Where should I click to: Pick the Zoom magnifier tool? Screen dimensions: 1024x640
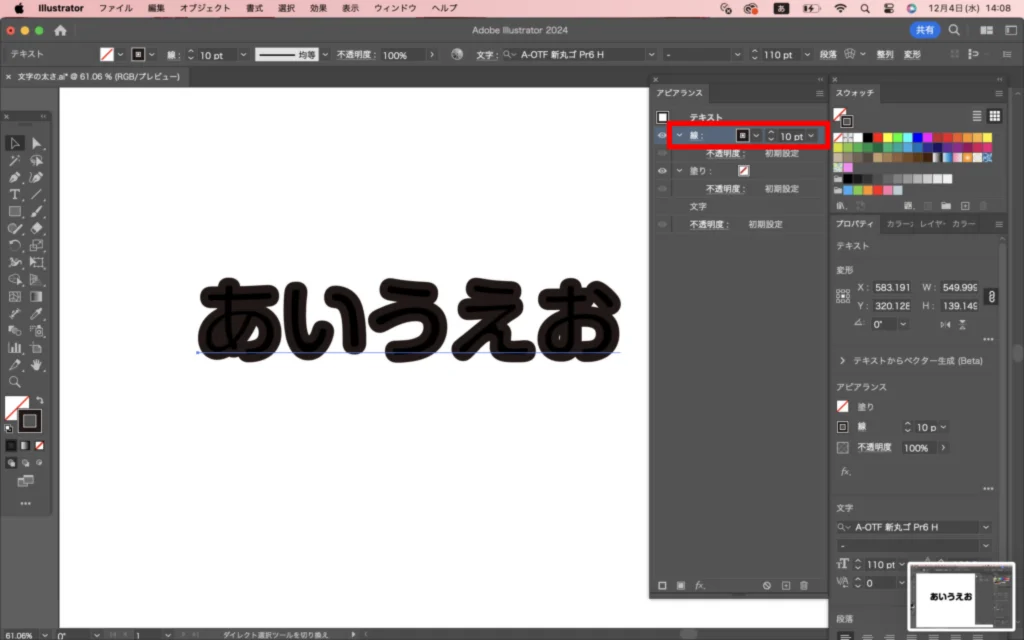coord(15,382)
